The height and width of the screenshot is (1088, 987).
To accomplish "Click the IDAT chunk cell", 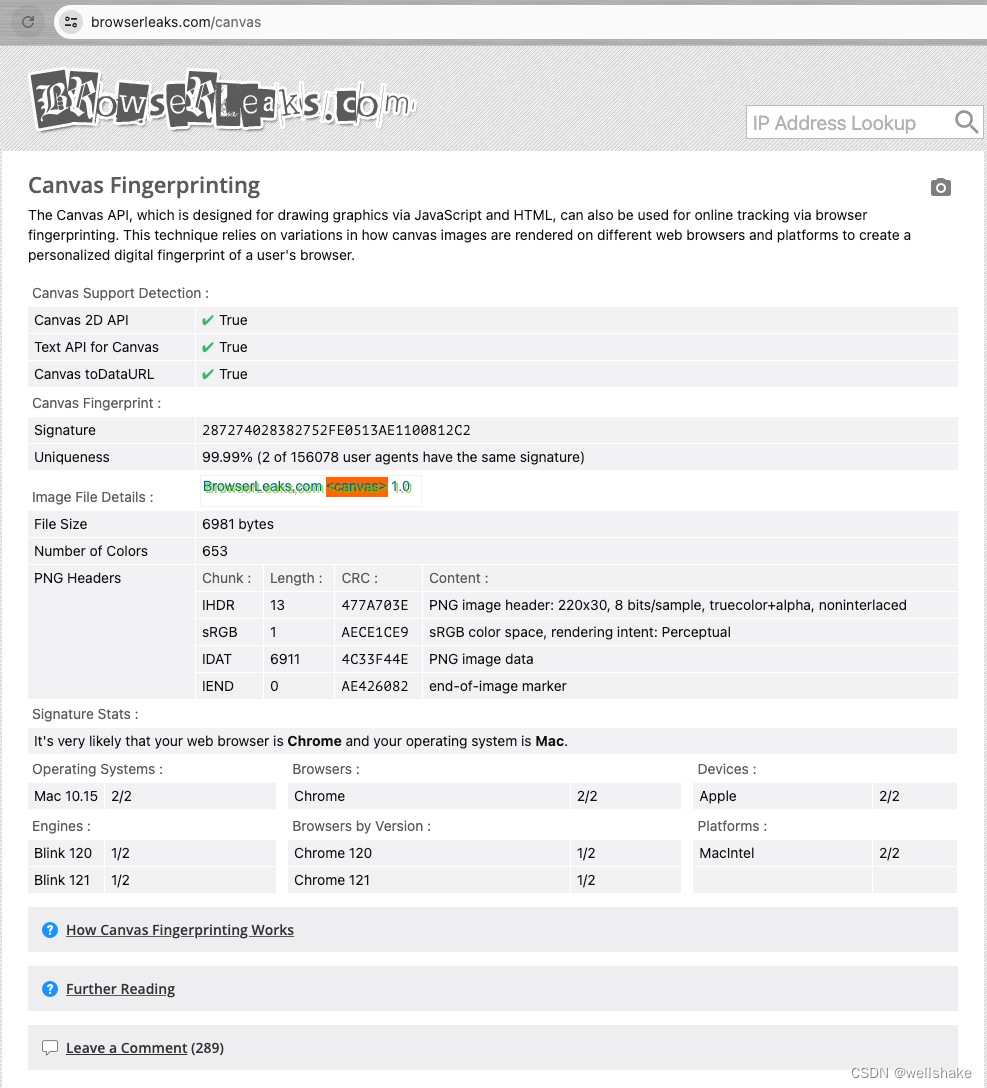I will point(229,659).
